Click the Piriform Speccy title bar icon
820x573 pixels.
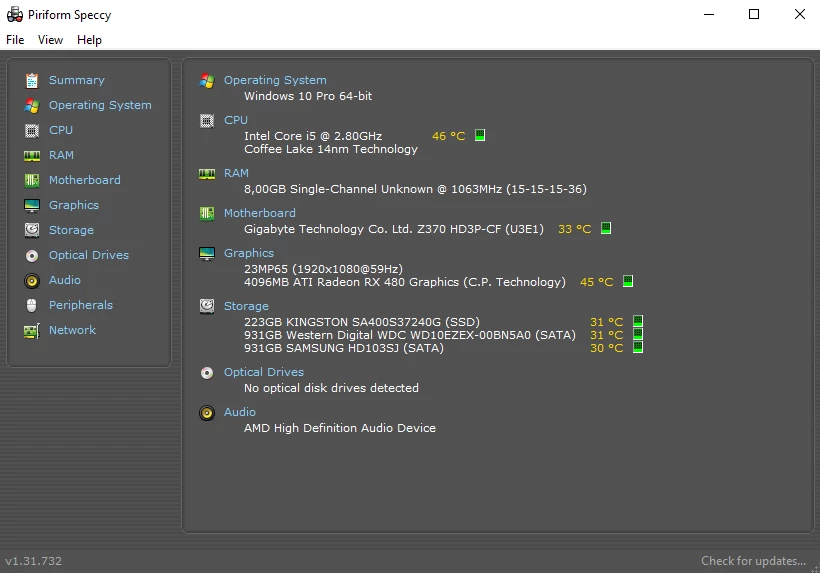click(15, 15)
